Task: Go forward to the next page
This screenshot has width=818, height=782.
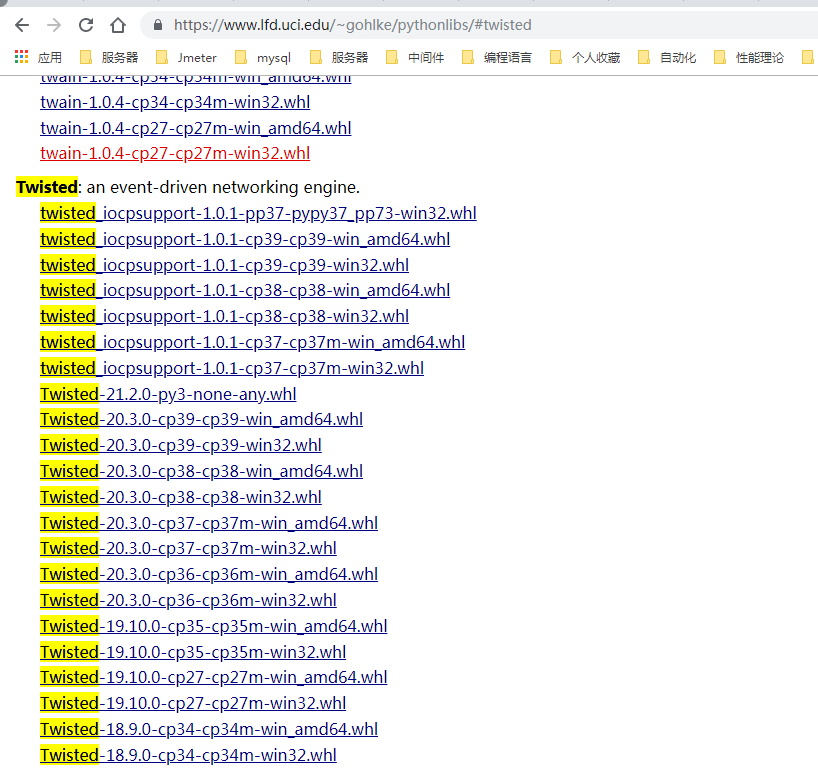Action: point(54,25)
